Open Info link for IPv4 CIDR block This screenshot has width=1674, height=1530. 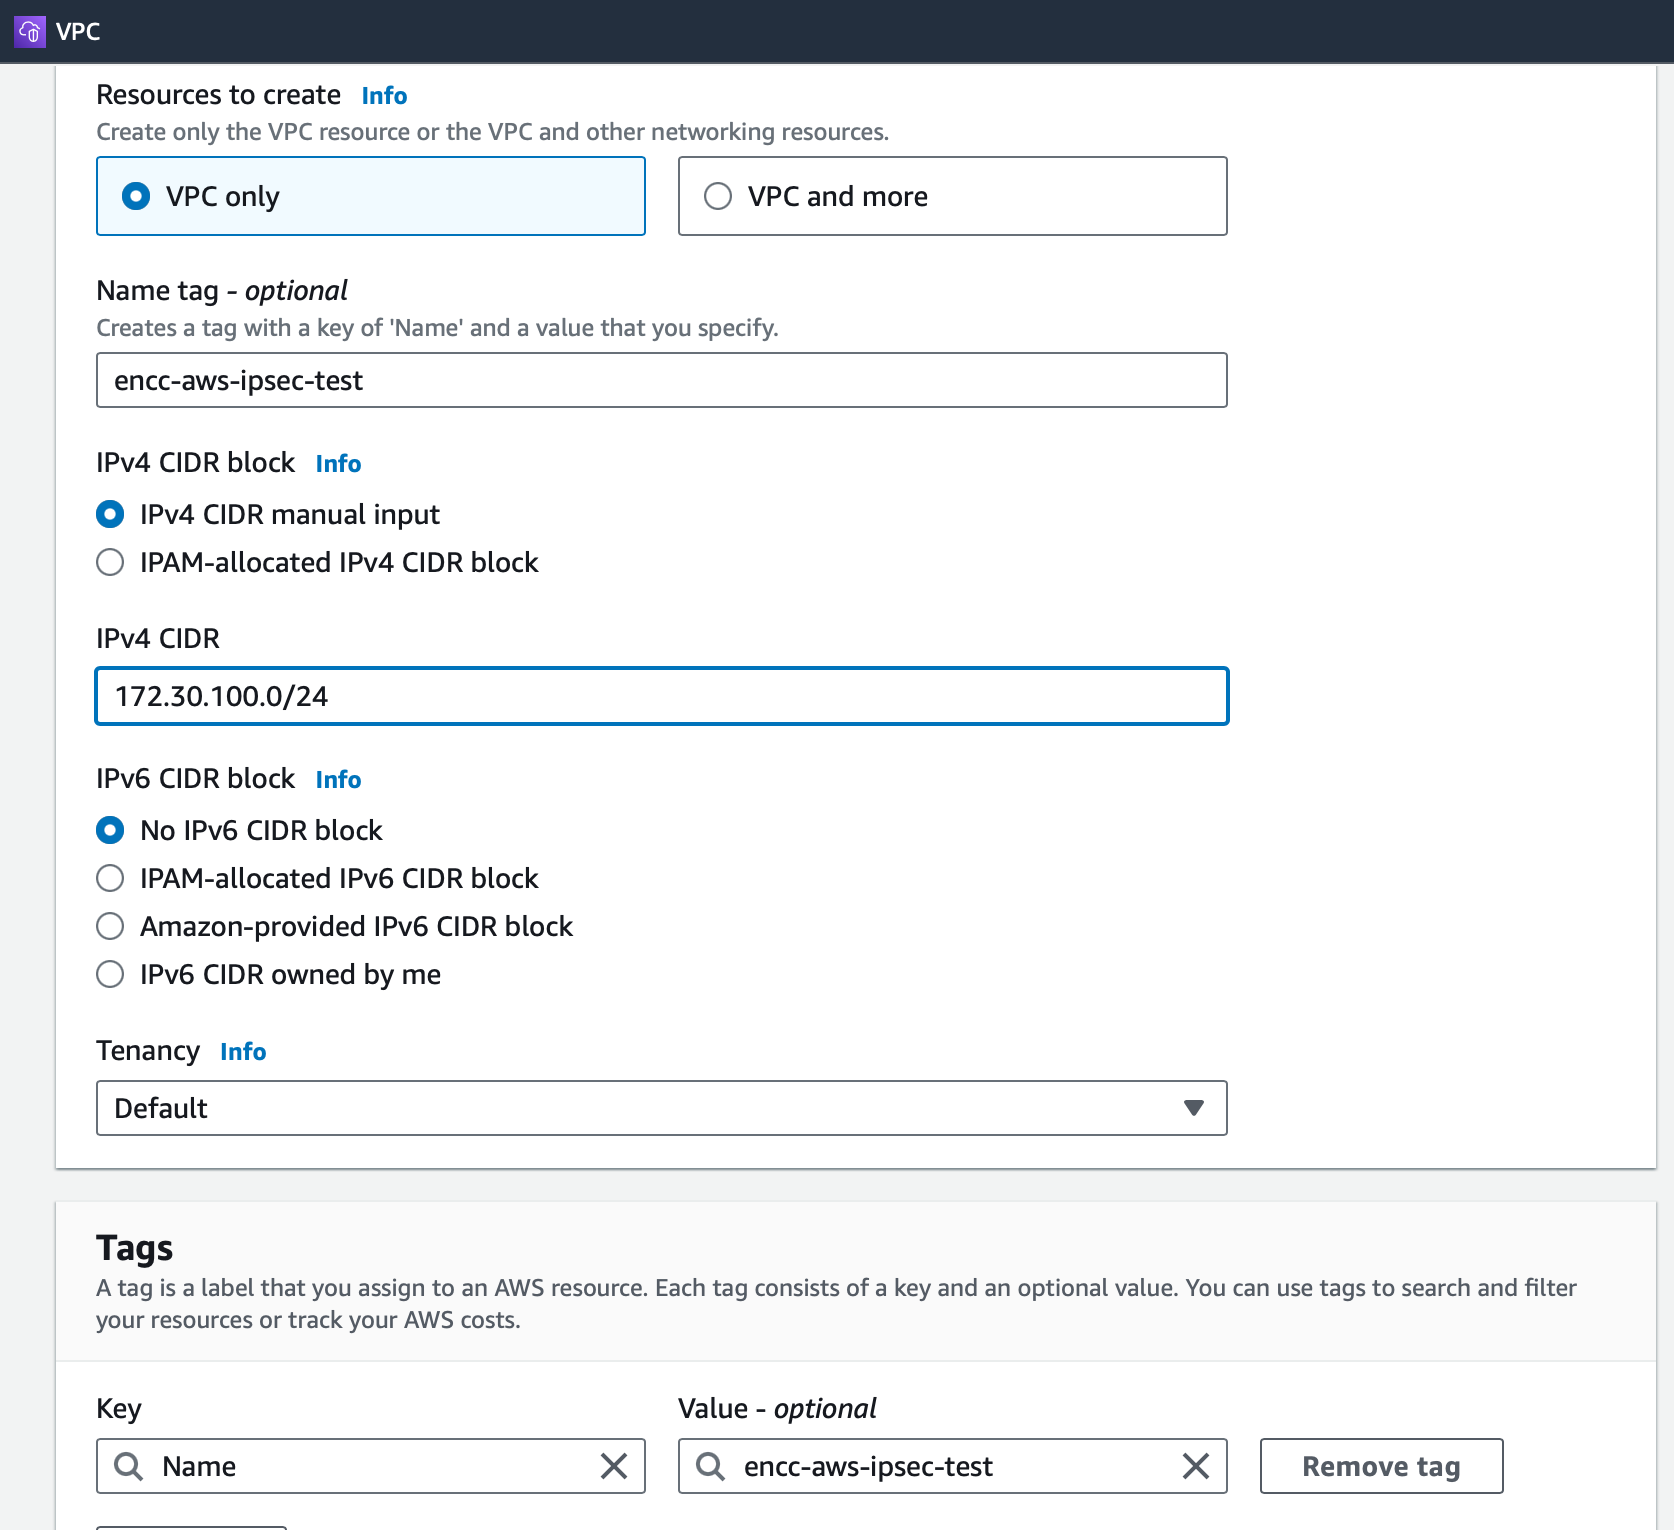coord(338,463)
